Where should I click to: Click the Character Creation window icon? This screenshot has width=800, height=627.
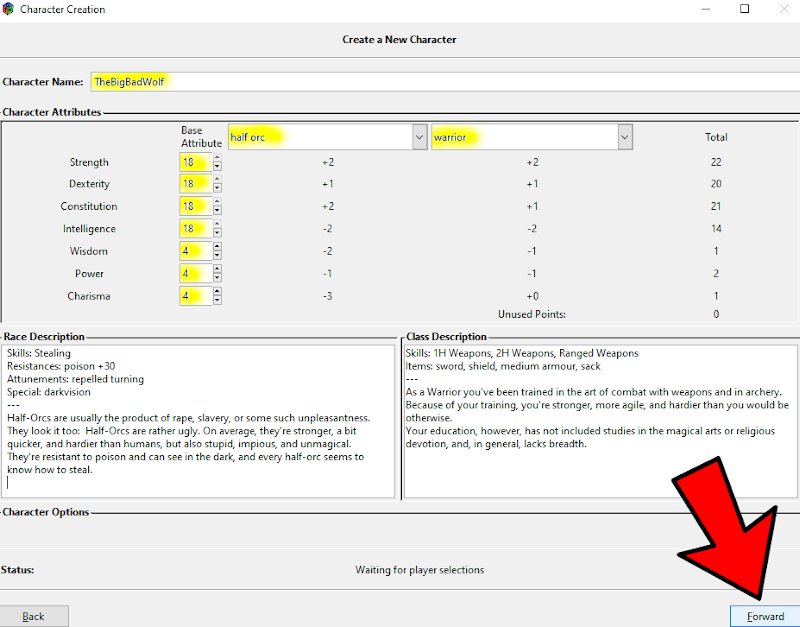(9, 9)
